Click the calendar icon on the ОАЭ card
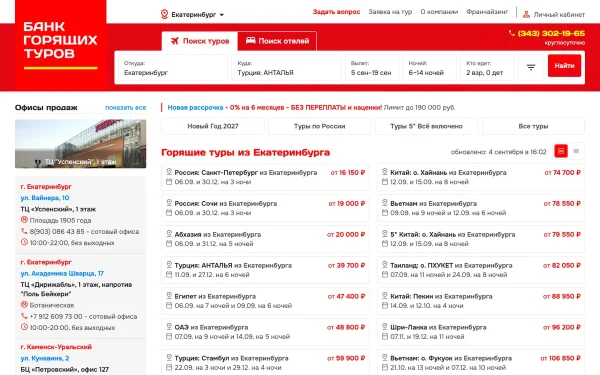 [x=169, y=337]
